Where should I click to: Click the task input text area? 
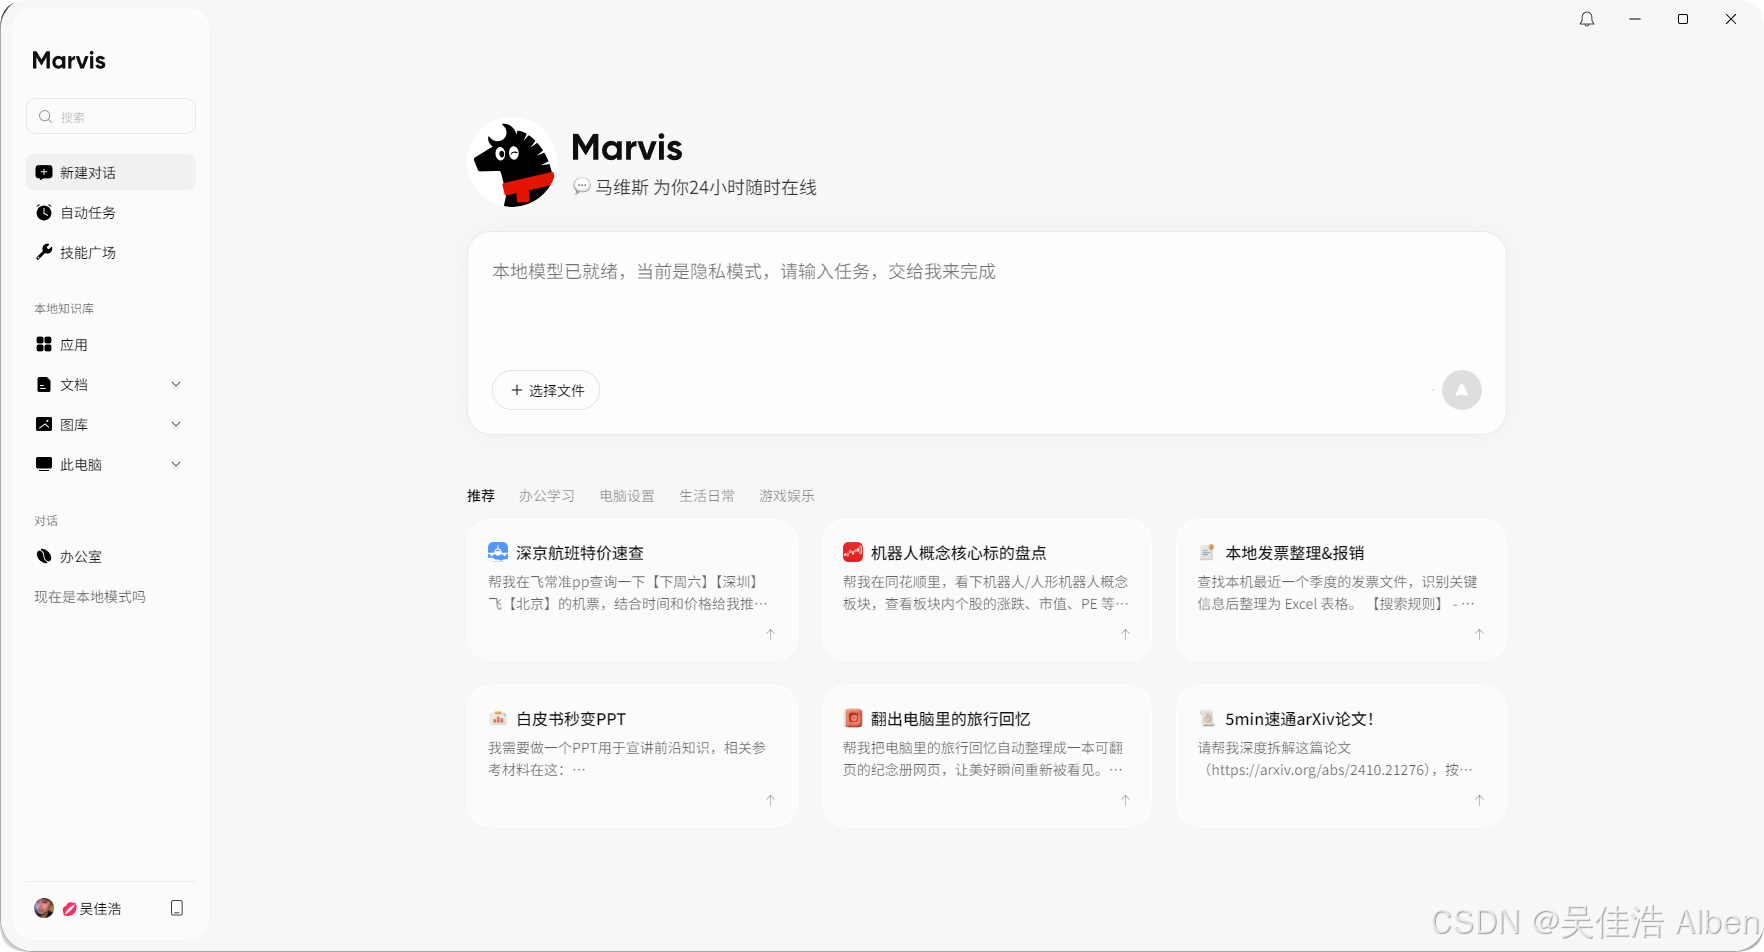(987, 300)
